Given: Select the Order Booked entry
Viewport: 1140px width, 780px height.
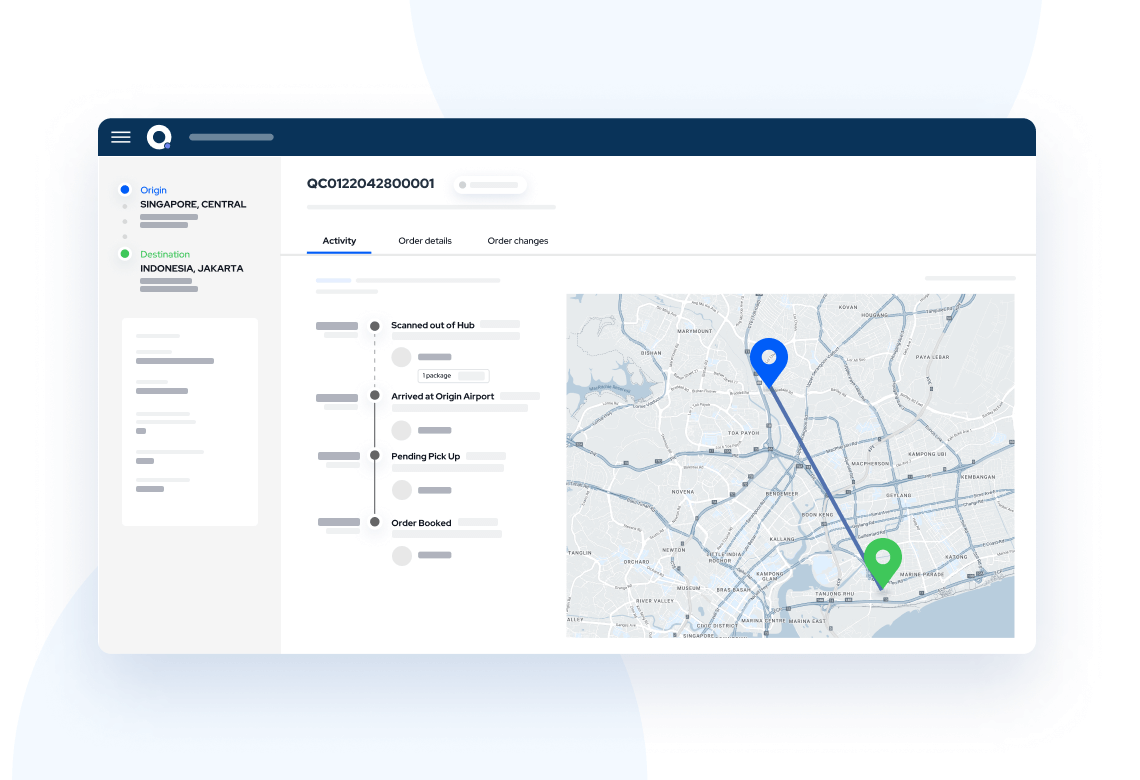Looking at the screenshot, I should point(421,523).
